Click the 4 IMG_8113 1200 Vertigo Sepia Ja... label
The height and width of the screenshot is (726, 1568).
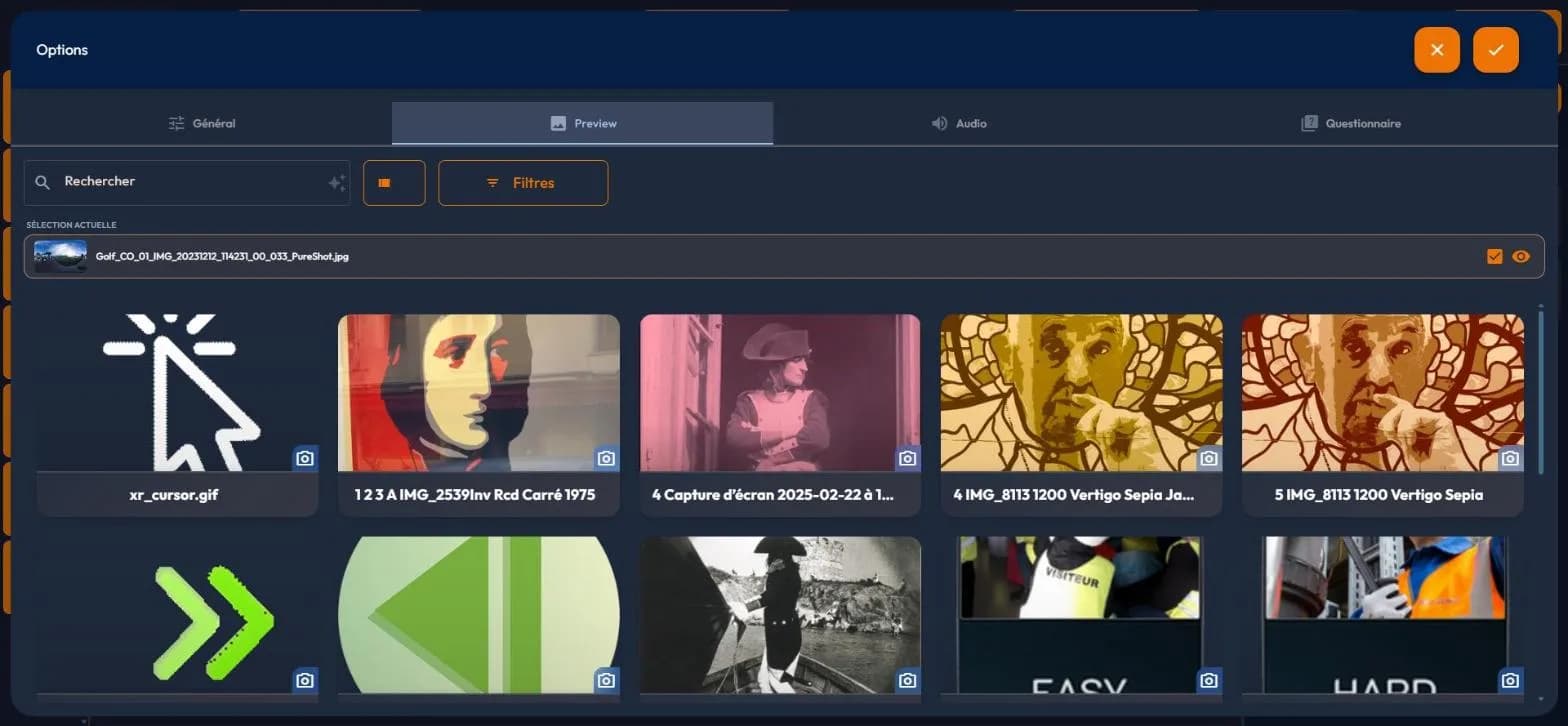pyautogui.click(x=1074, y=495)
